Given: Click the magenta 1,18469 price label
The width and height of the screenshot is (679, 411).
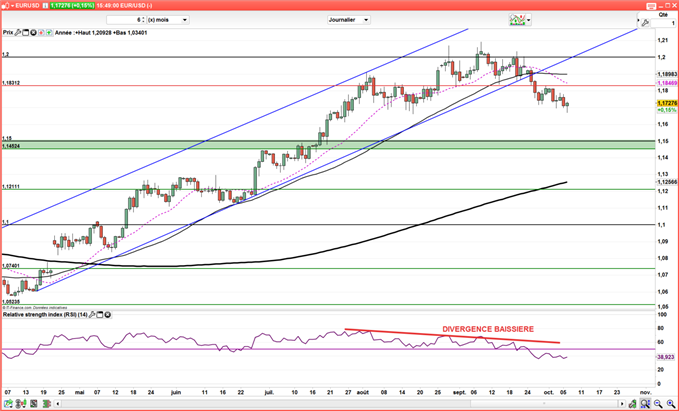Looking at the screenshot, I should tap(667, 83).
